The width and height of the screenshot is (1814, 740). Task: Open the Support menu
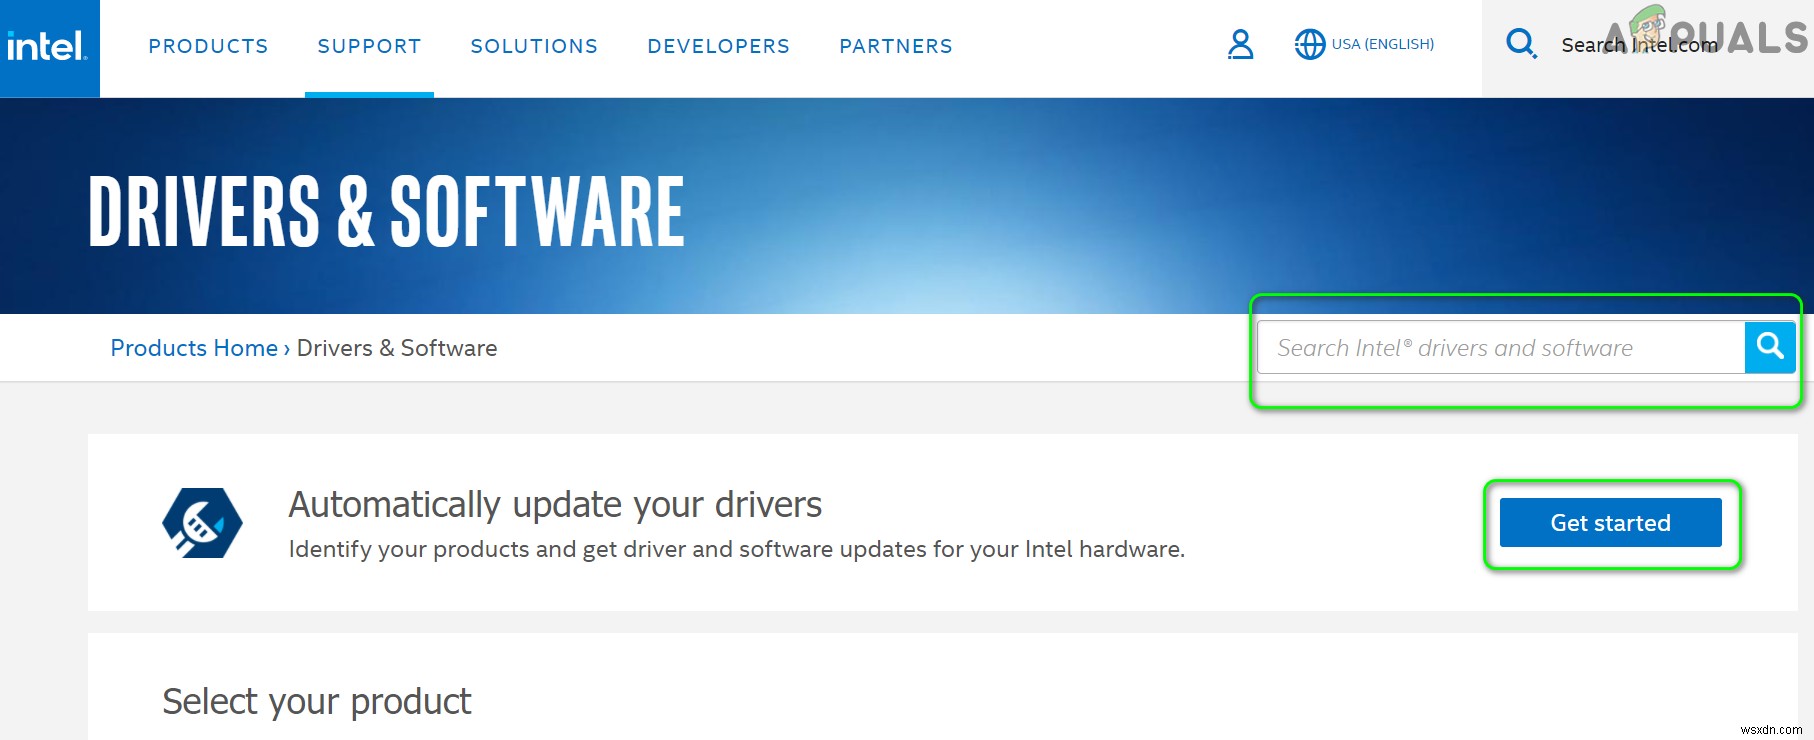click(x=369, y=46)
